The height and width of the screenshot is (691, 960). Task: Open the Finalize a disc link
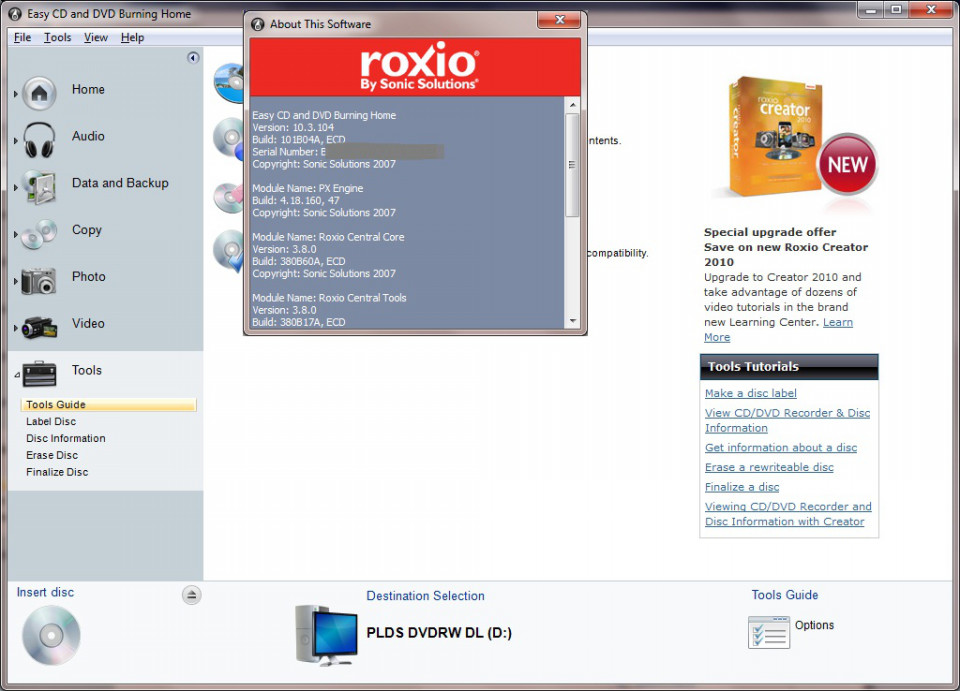[742, 487]
